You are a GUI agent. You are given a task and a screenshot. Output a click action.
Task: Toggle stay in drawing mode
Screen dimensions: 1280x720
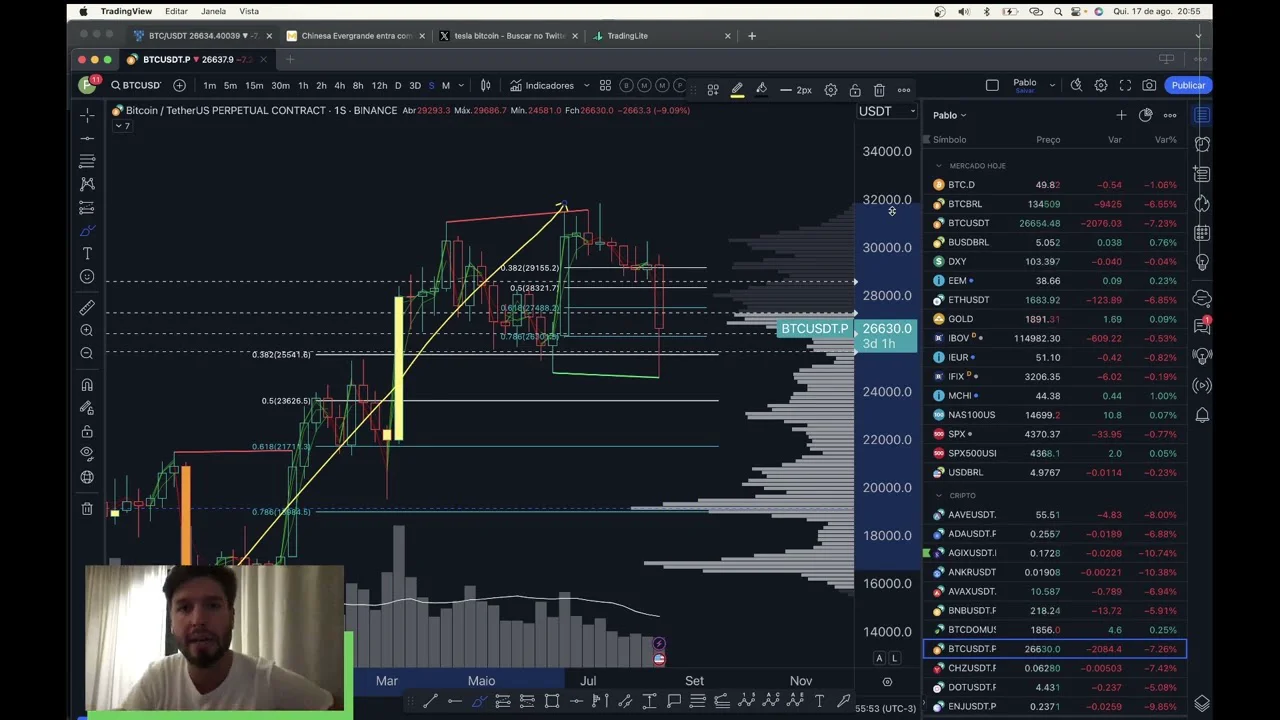[x=87, y=408]
